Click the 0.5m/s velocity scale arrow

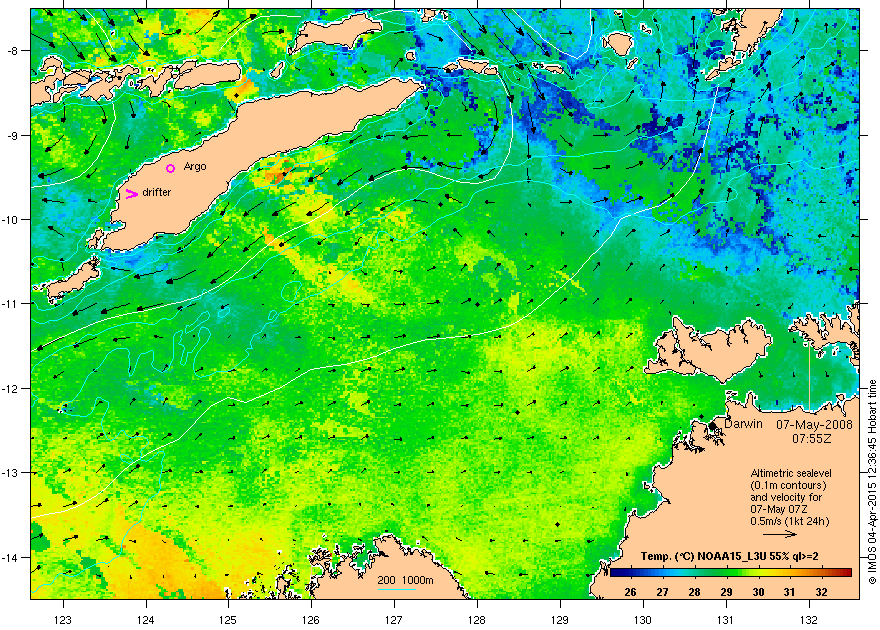click(780, 534)
